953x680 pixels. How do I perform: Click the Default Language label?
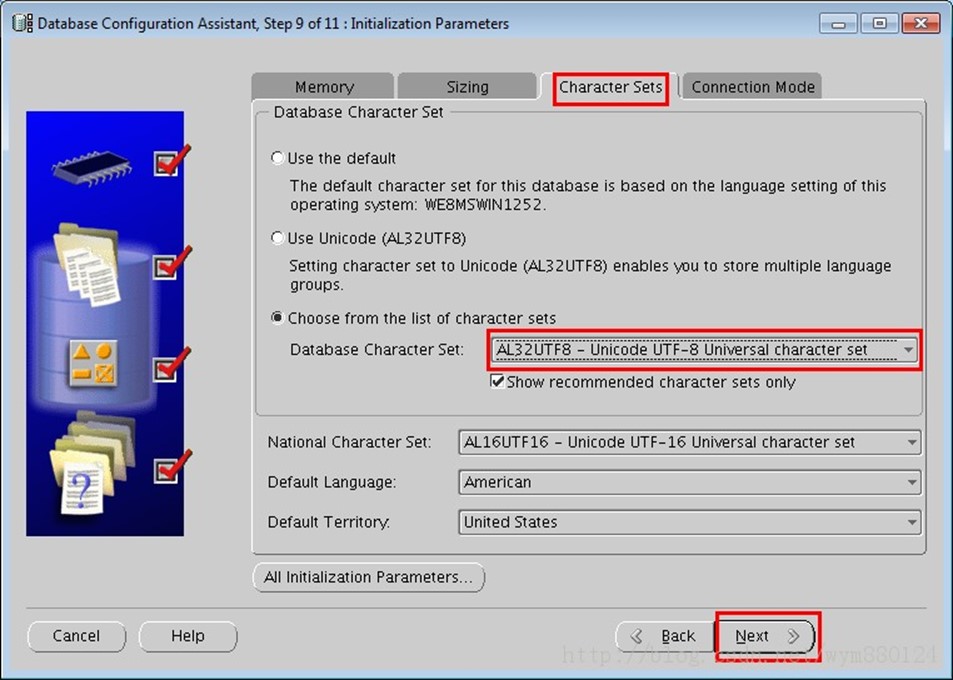pyautogui.click(x=331, y=483)
